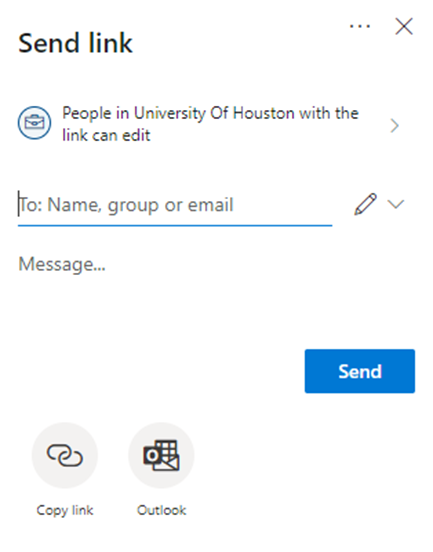This screenshot has width=433, height=552.
Task: Click the Outlook envelope icon
Action: point(162,455)
